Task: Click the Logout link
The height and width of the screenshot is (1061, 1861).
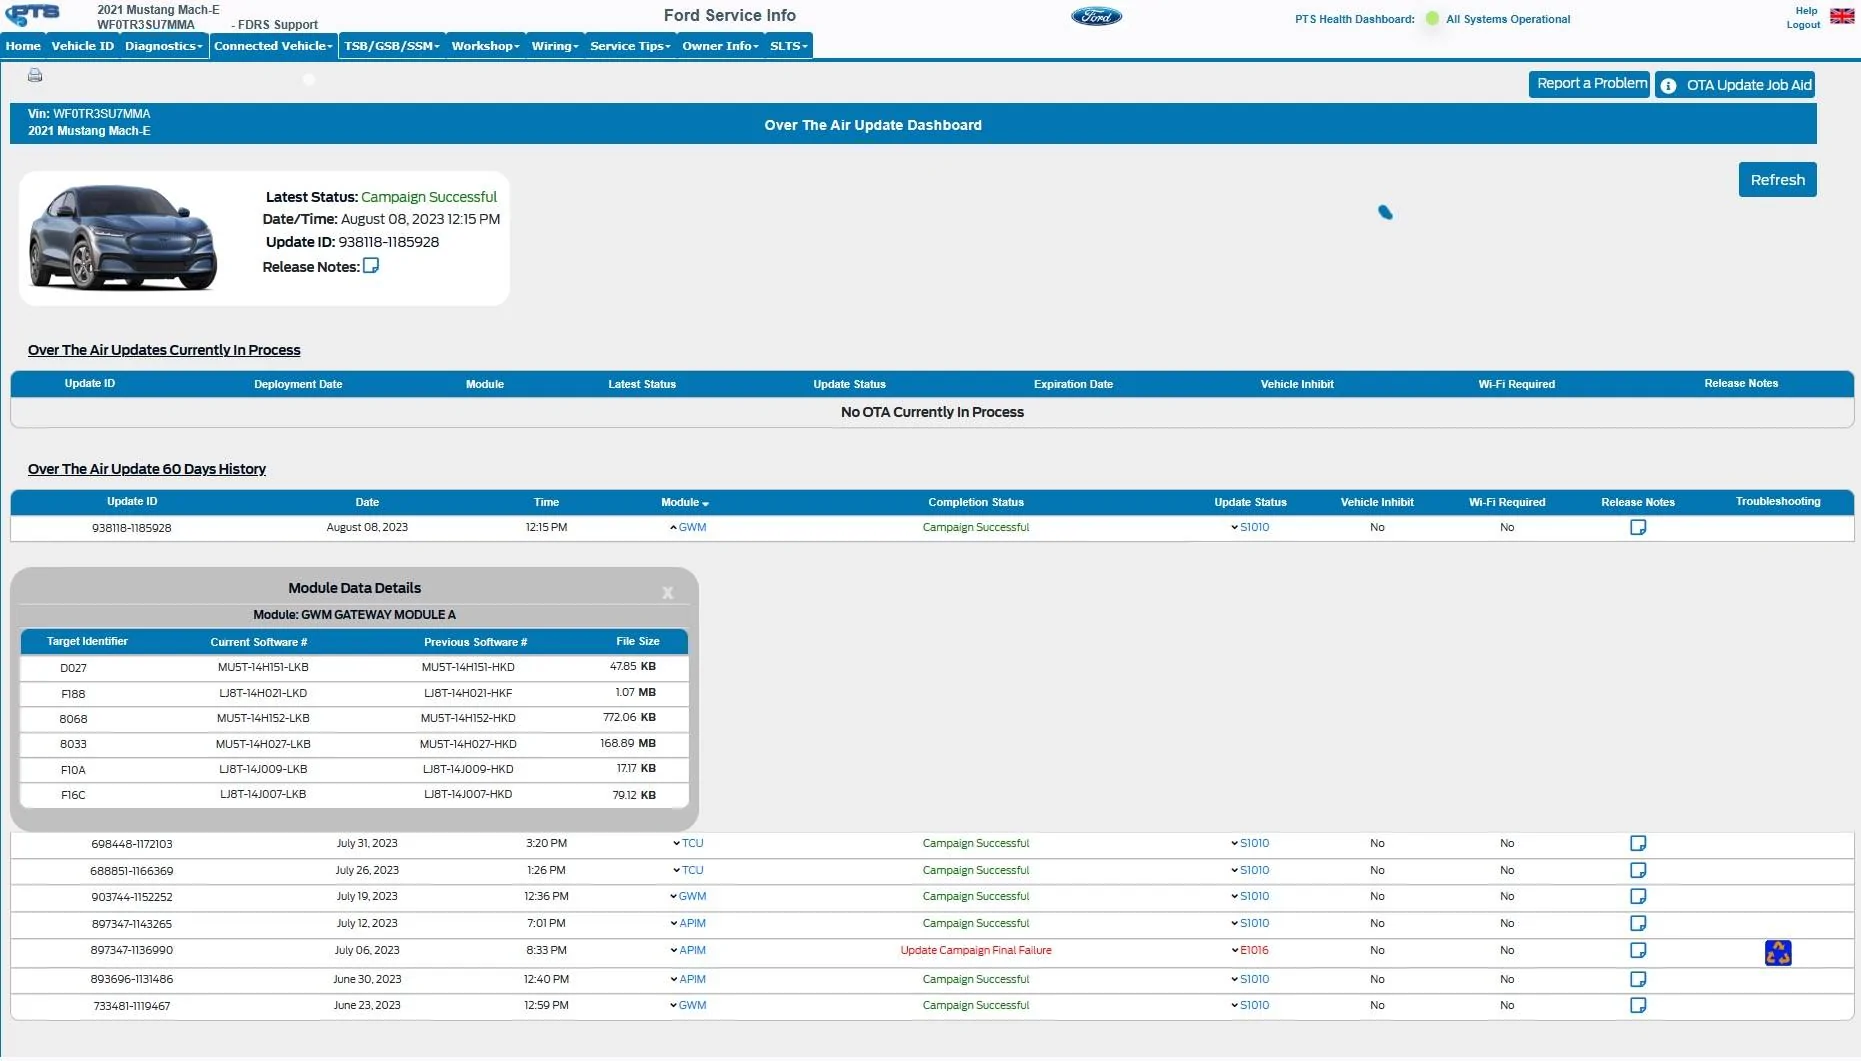Action: [x=1803, y=25]
